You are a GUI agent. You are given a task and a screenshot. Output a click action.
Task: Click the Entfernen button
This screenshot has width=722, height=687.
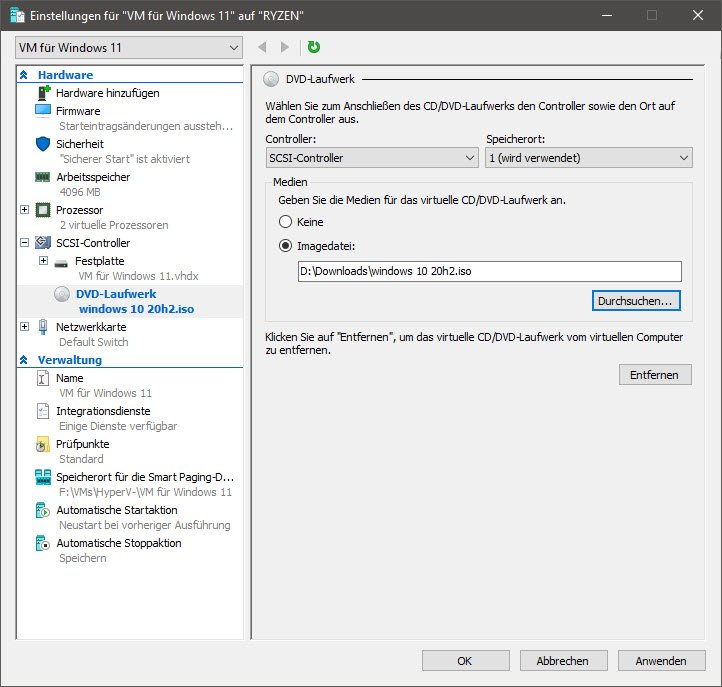click(655, 375)
